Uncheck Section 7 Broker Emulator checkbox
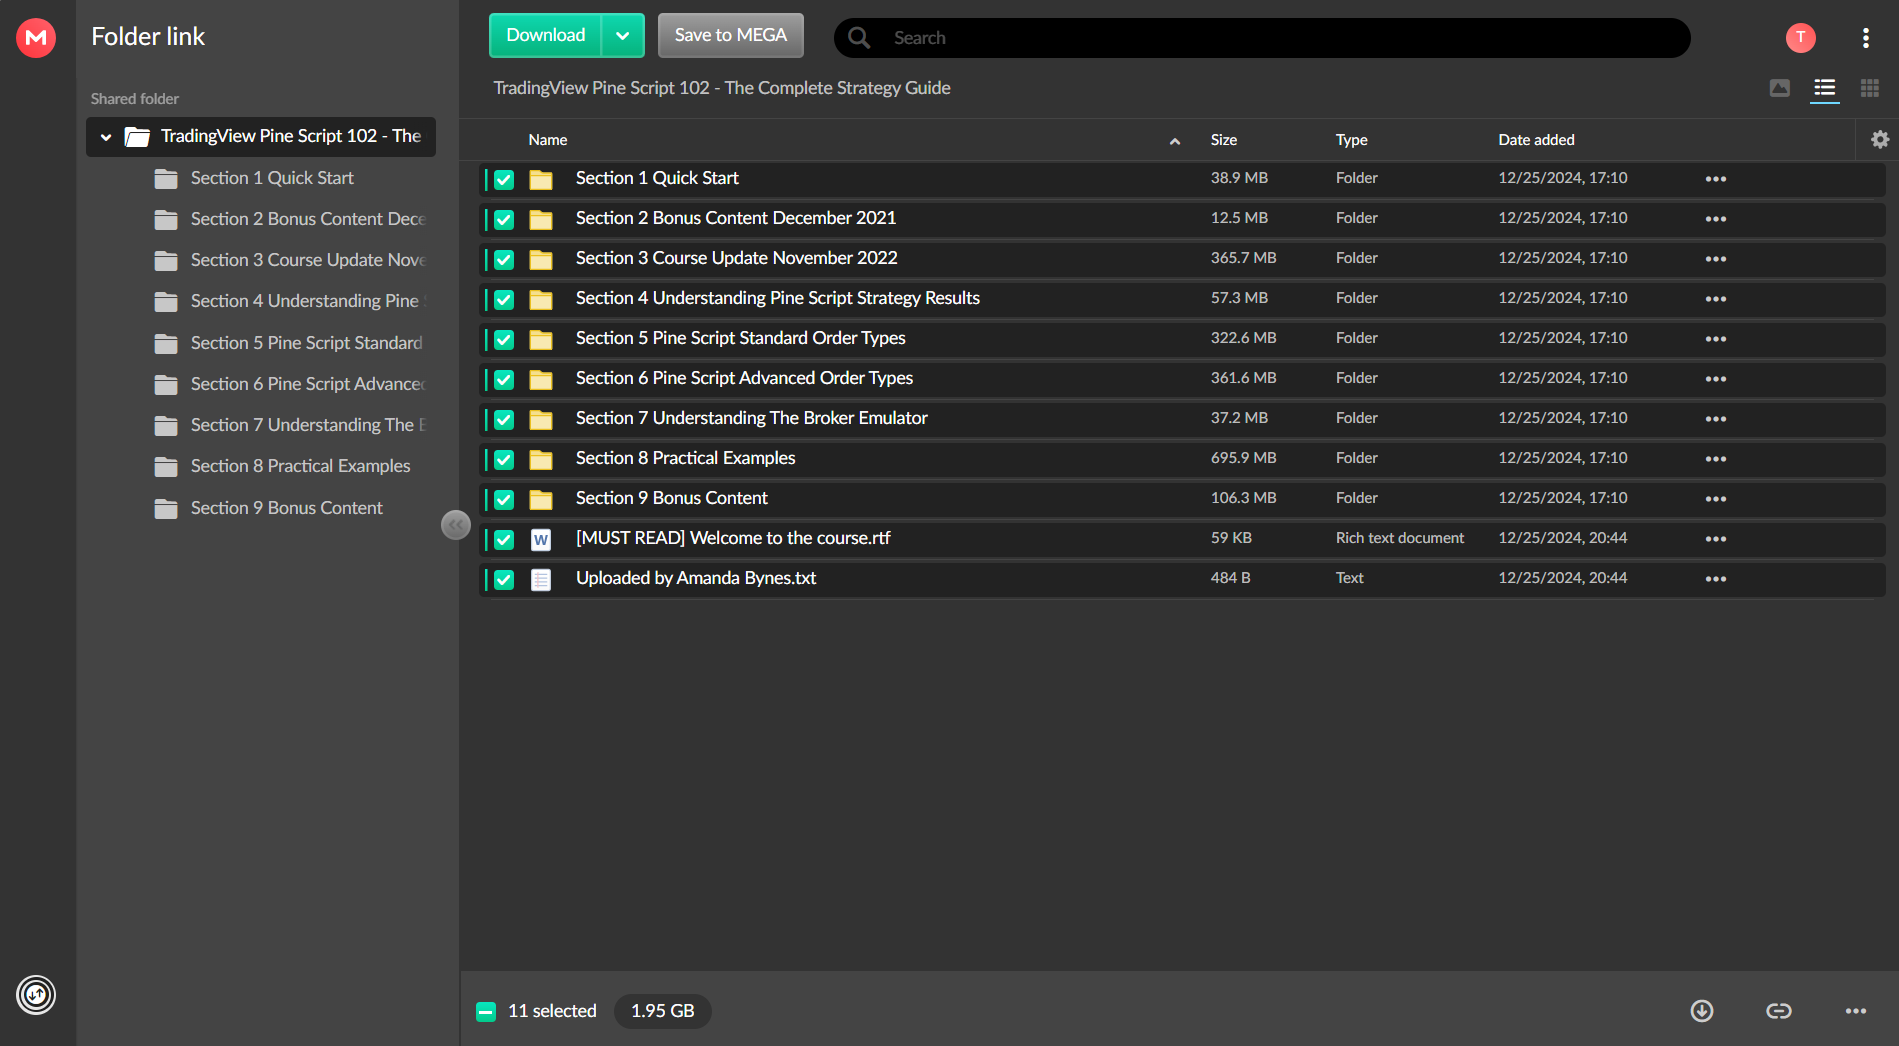Screen dimensions: 1899x1046 coord(504,420)
